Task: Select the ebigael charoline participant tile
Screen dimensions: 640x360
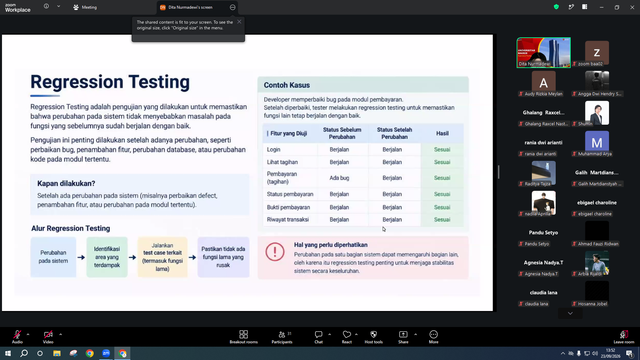Action: pos(597,203)
